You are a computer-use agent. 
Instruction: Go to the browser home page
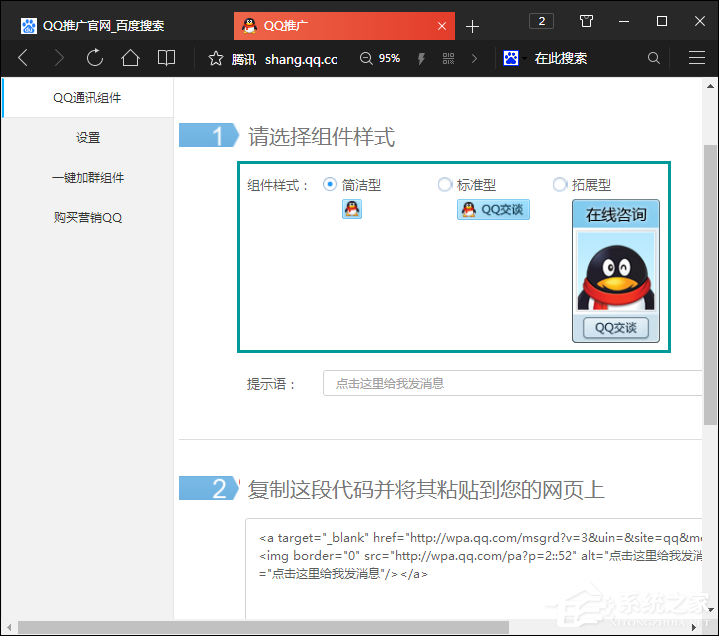click(x=130, y=58)
